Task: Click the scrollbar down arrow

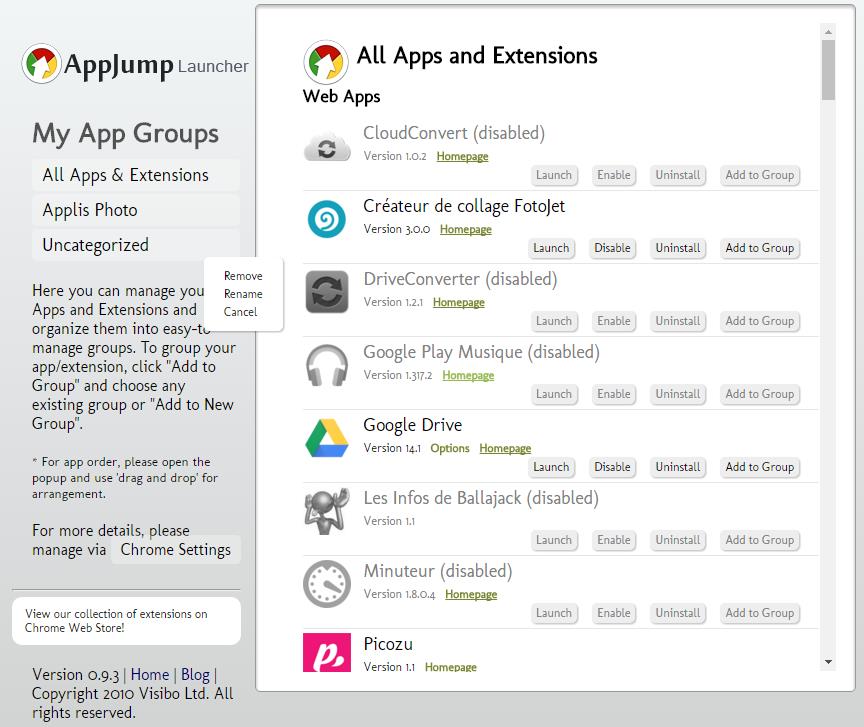Action: (828, 662)
